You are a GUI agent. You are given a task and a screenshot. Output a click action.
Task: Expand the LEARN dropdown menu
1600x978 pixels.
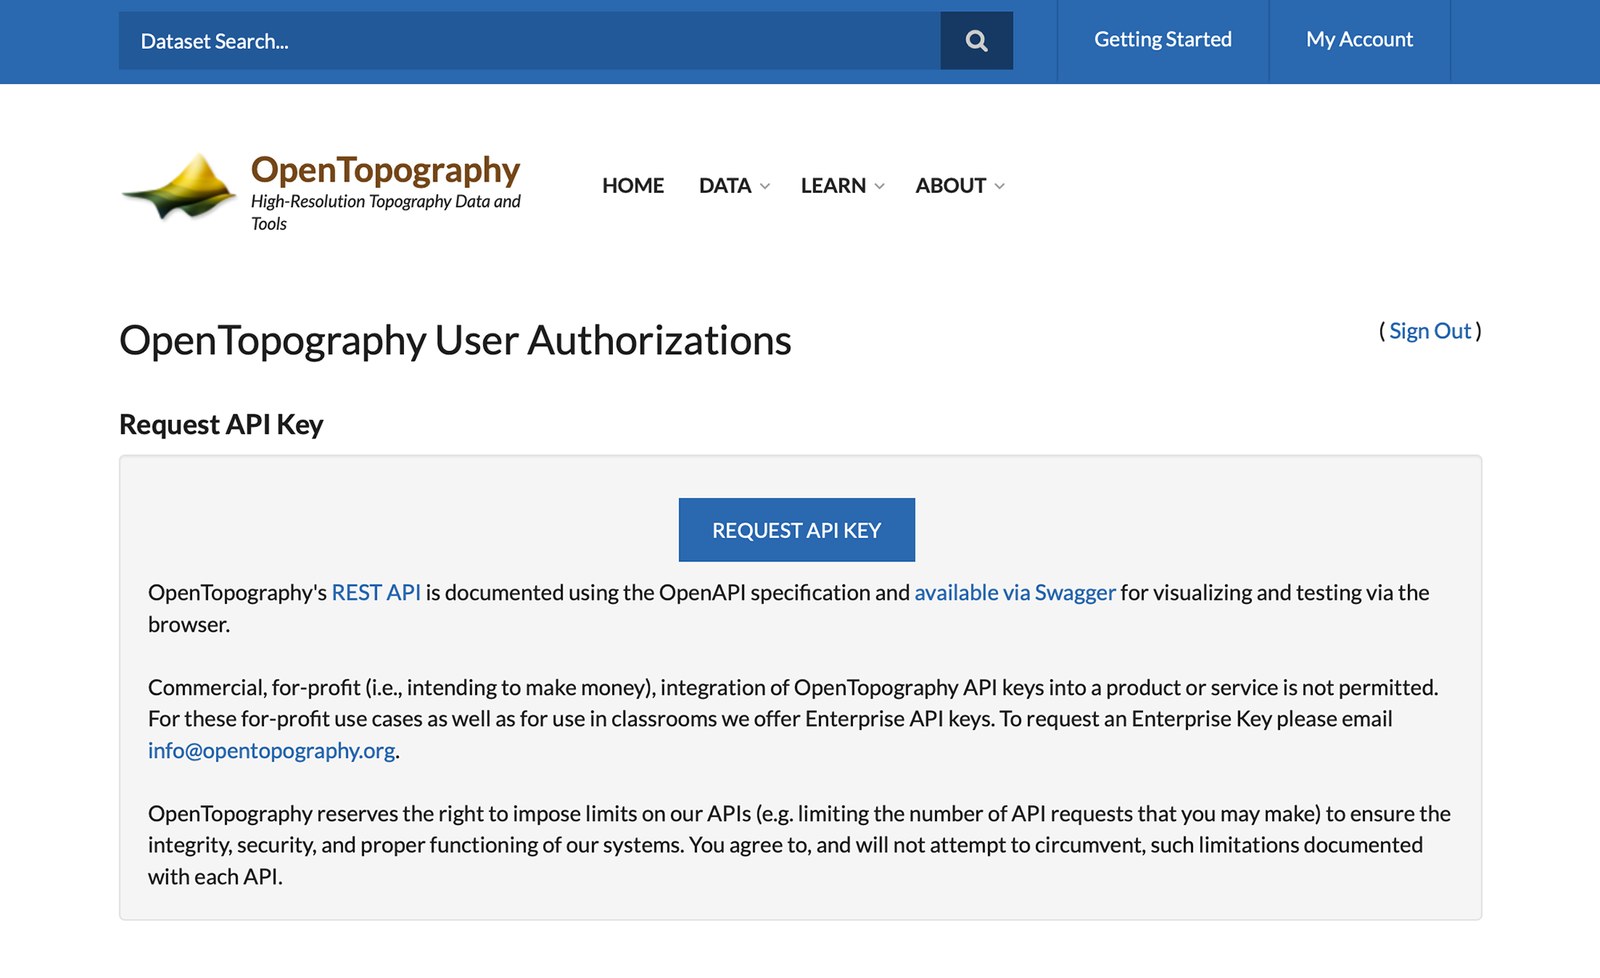coord(842,186)
